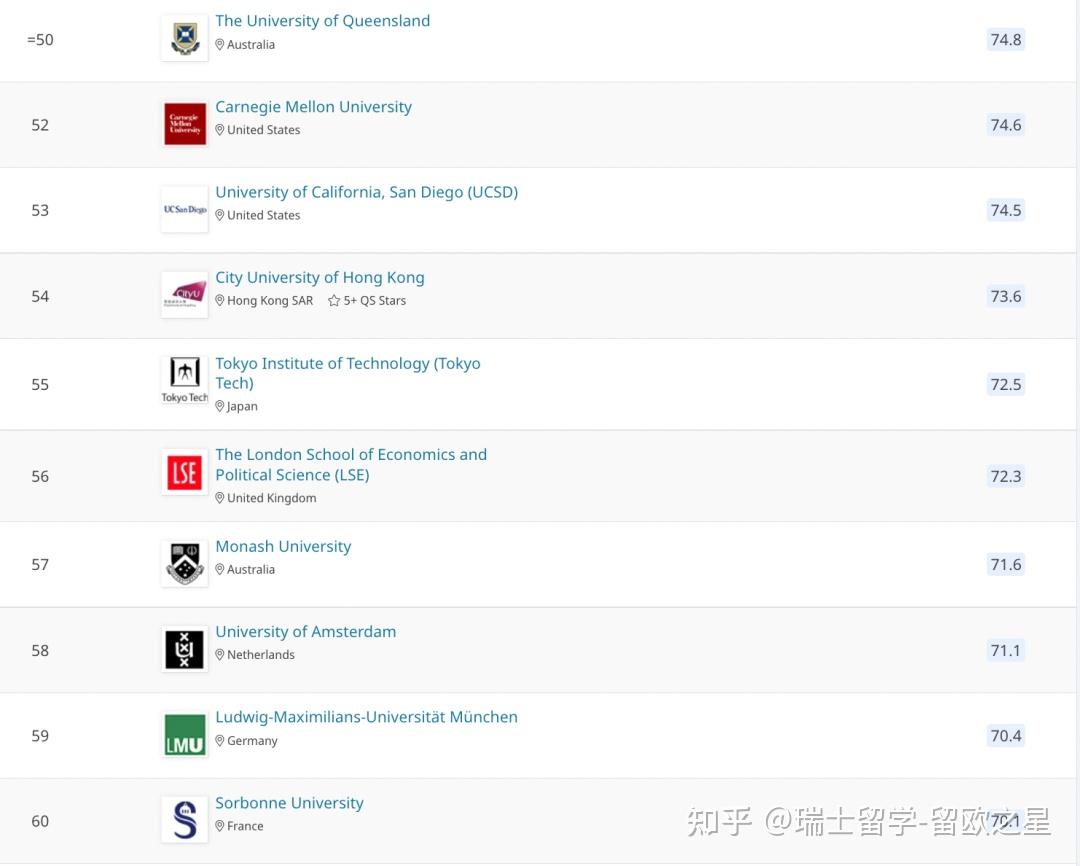Click the CityU logo
The width and height of the screenshot is (1080, 866).
(185, 295)
